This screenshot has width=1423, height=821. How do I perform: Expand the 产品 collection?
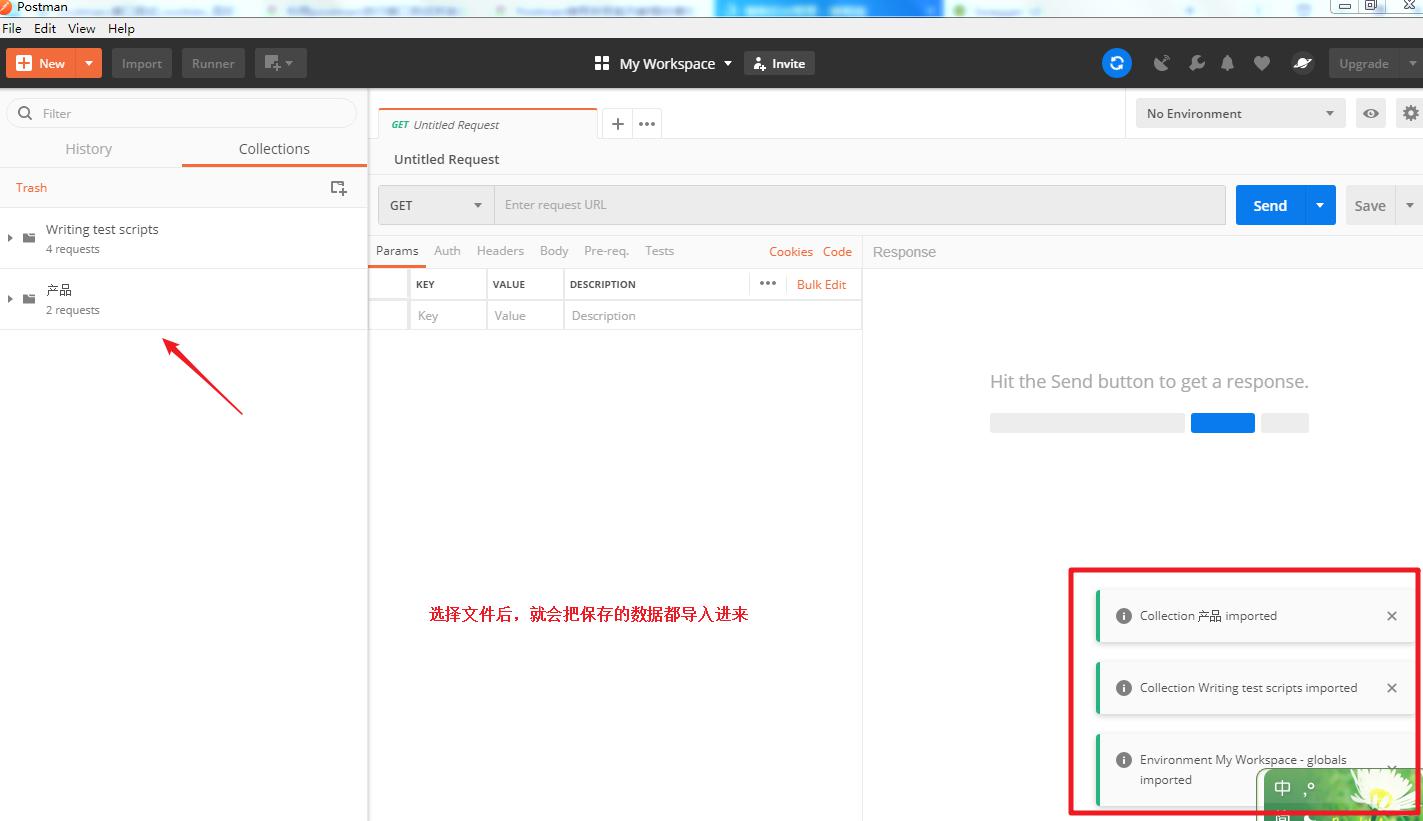pyautogui.click(x=10, y=299)
